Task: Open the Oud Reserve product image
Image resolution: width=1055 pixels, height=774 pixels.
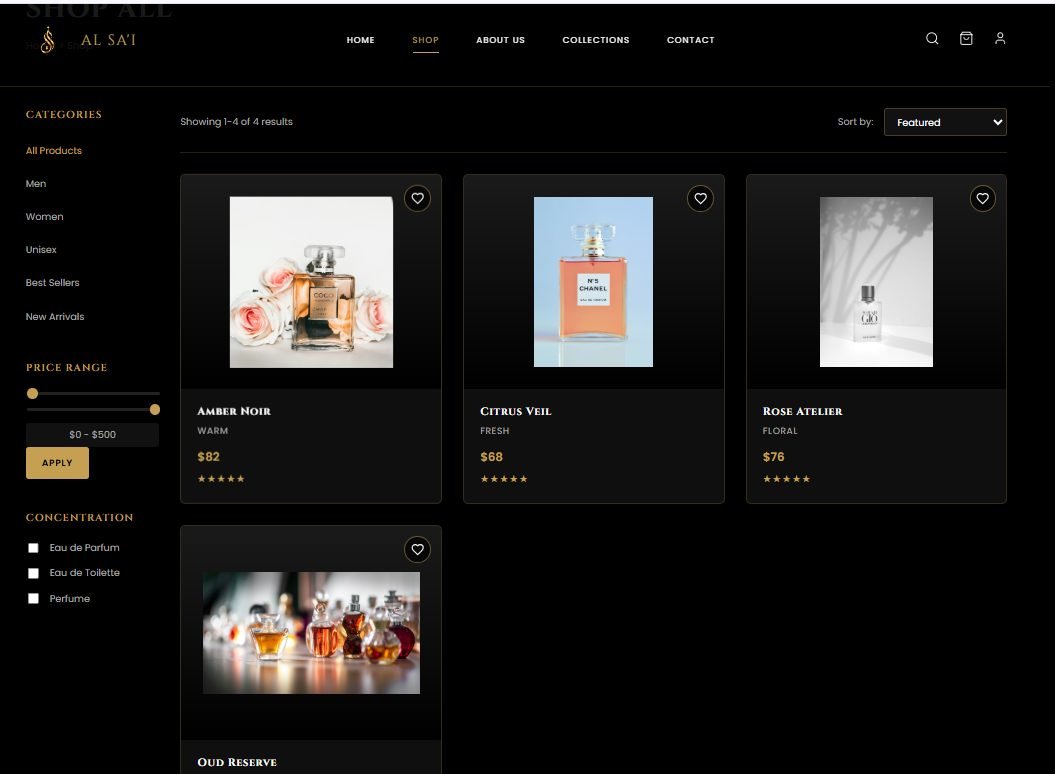Action: click(312, 633)
